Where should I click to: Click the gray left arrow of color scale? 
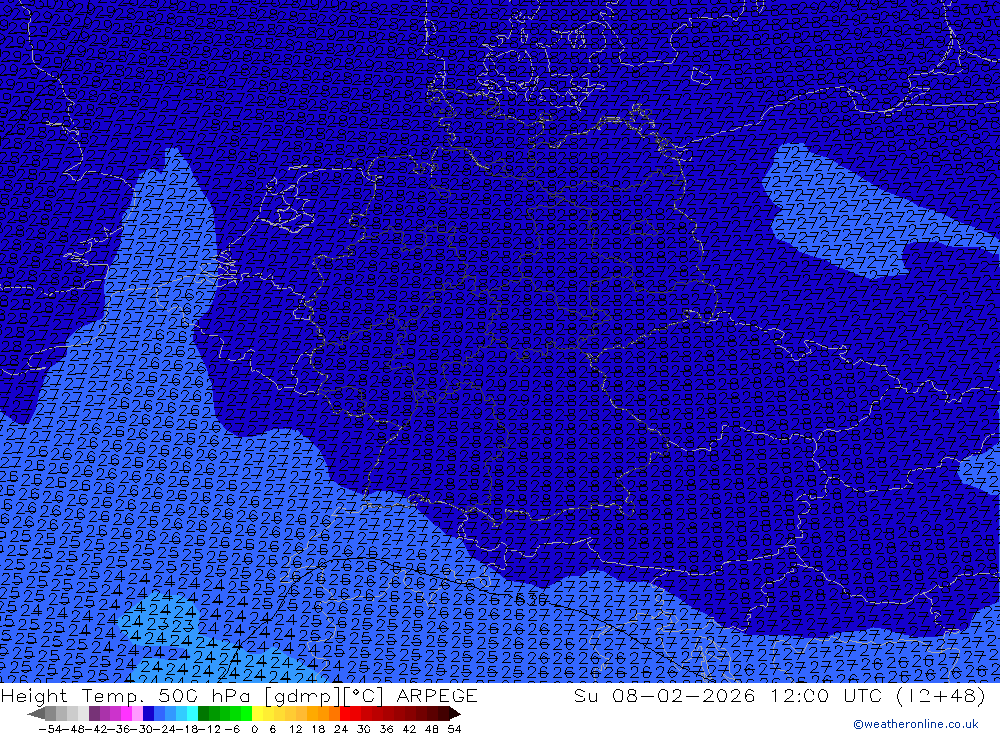tap(36, 714)
